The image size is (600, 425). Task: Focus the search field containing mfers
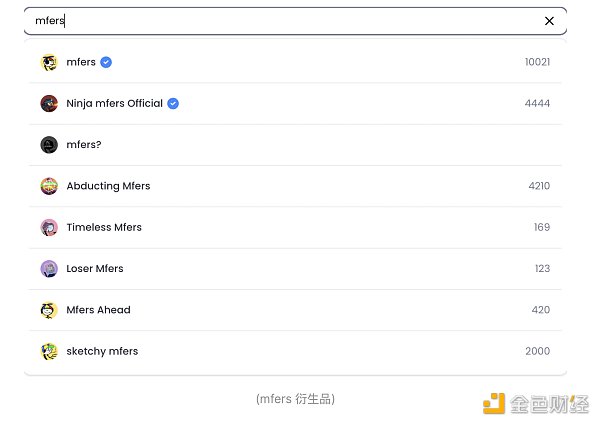[x=280, y=21]
